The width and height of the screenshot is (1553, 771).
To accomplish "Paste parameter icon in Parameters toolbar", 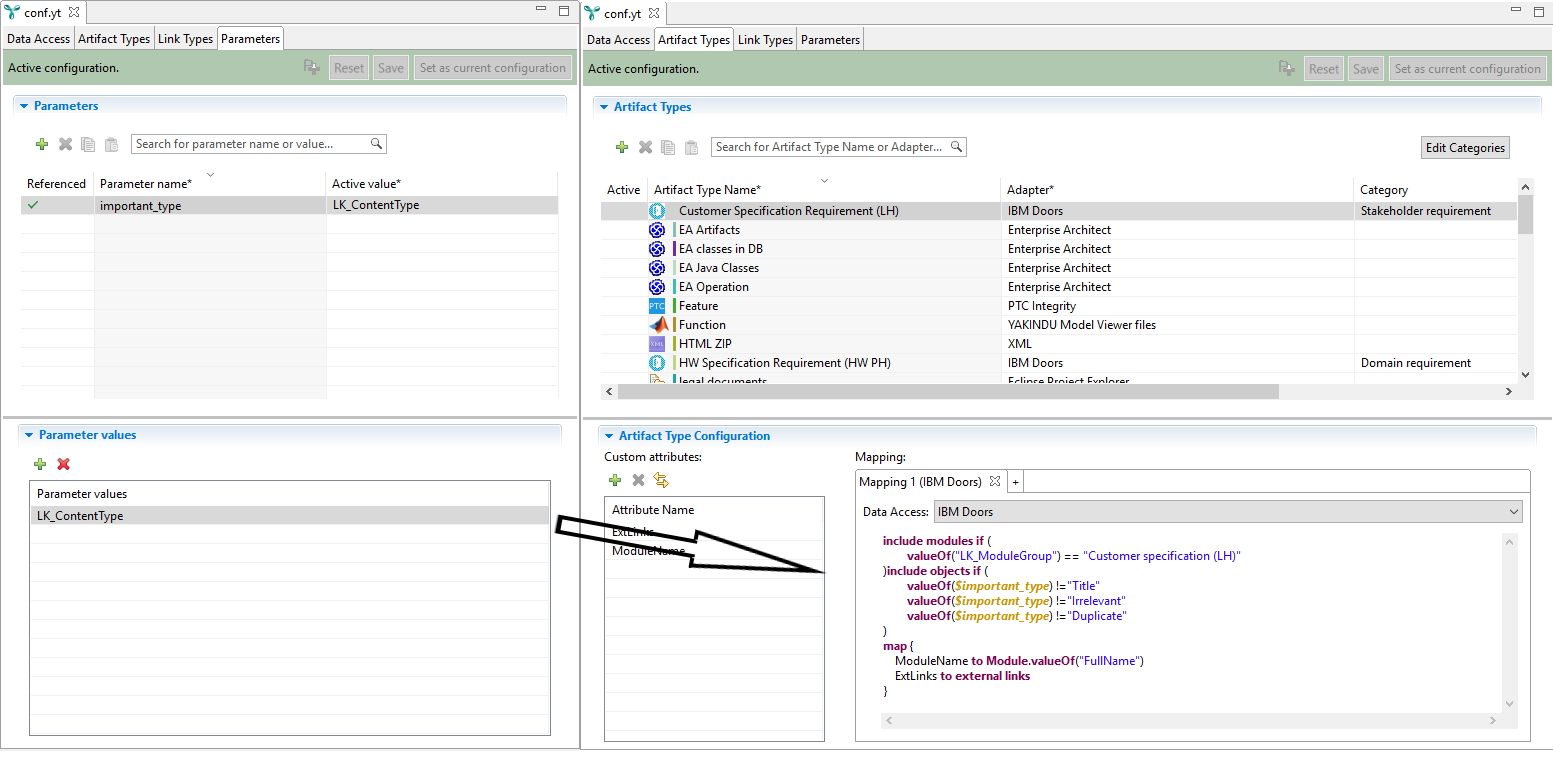I will pyautogui.click(x=111, y=144).
